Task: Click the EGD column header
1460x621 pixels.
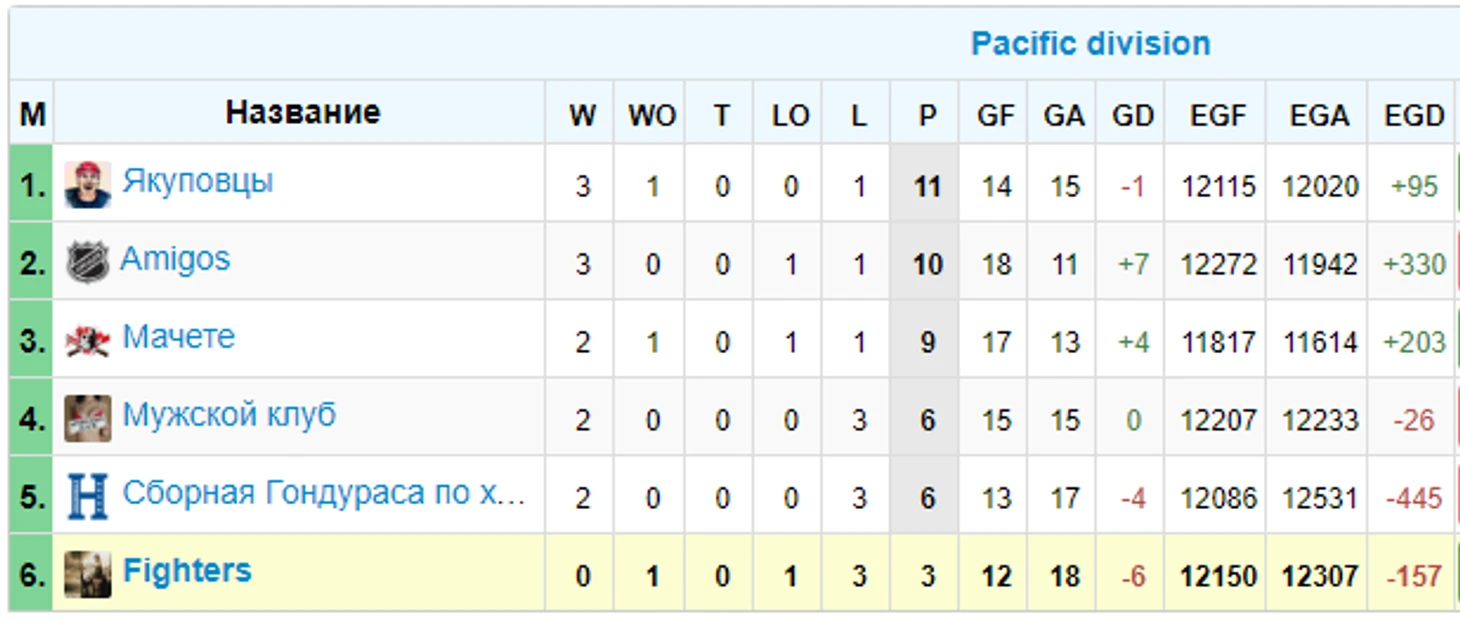Action: tap(1413, 116)
